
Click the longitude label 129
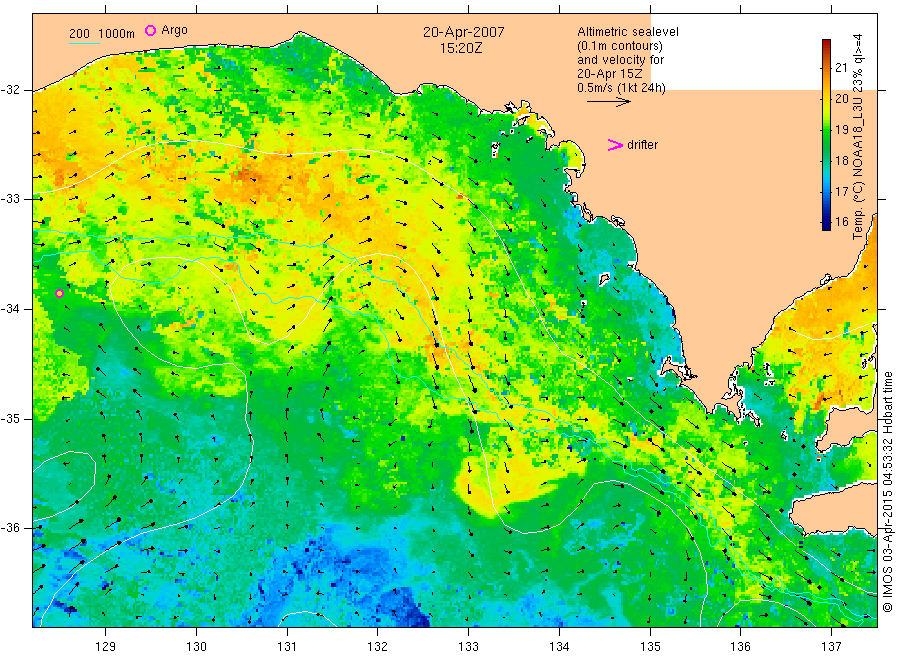(106, 647)
